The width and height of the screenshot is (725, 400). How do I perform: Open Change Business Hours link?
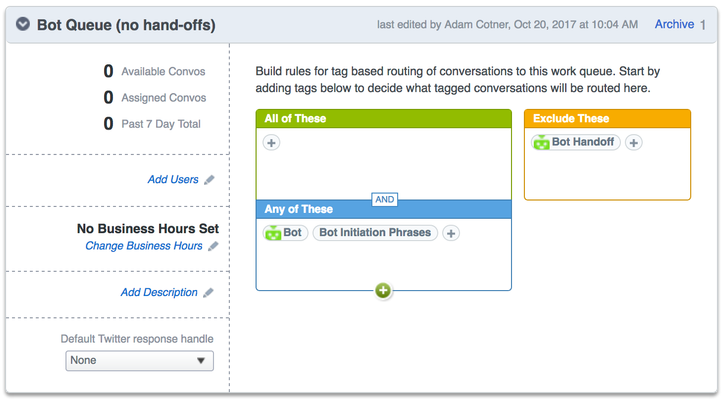(x=144, y=246)
